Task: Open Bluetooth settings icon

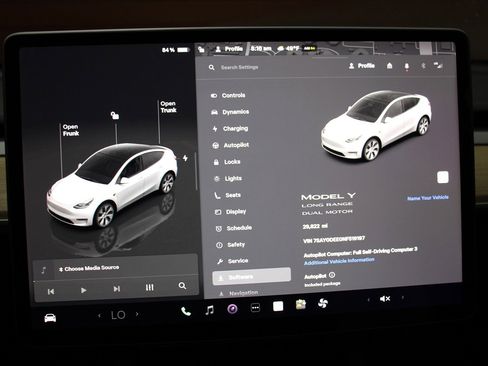Action: (x=423, y=66)
